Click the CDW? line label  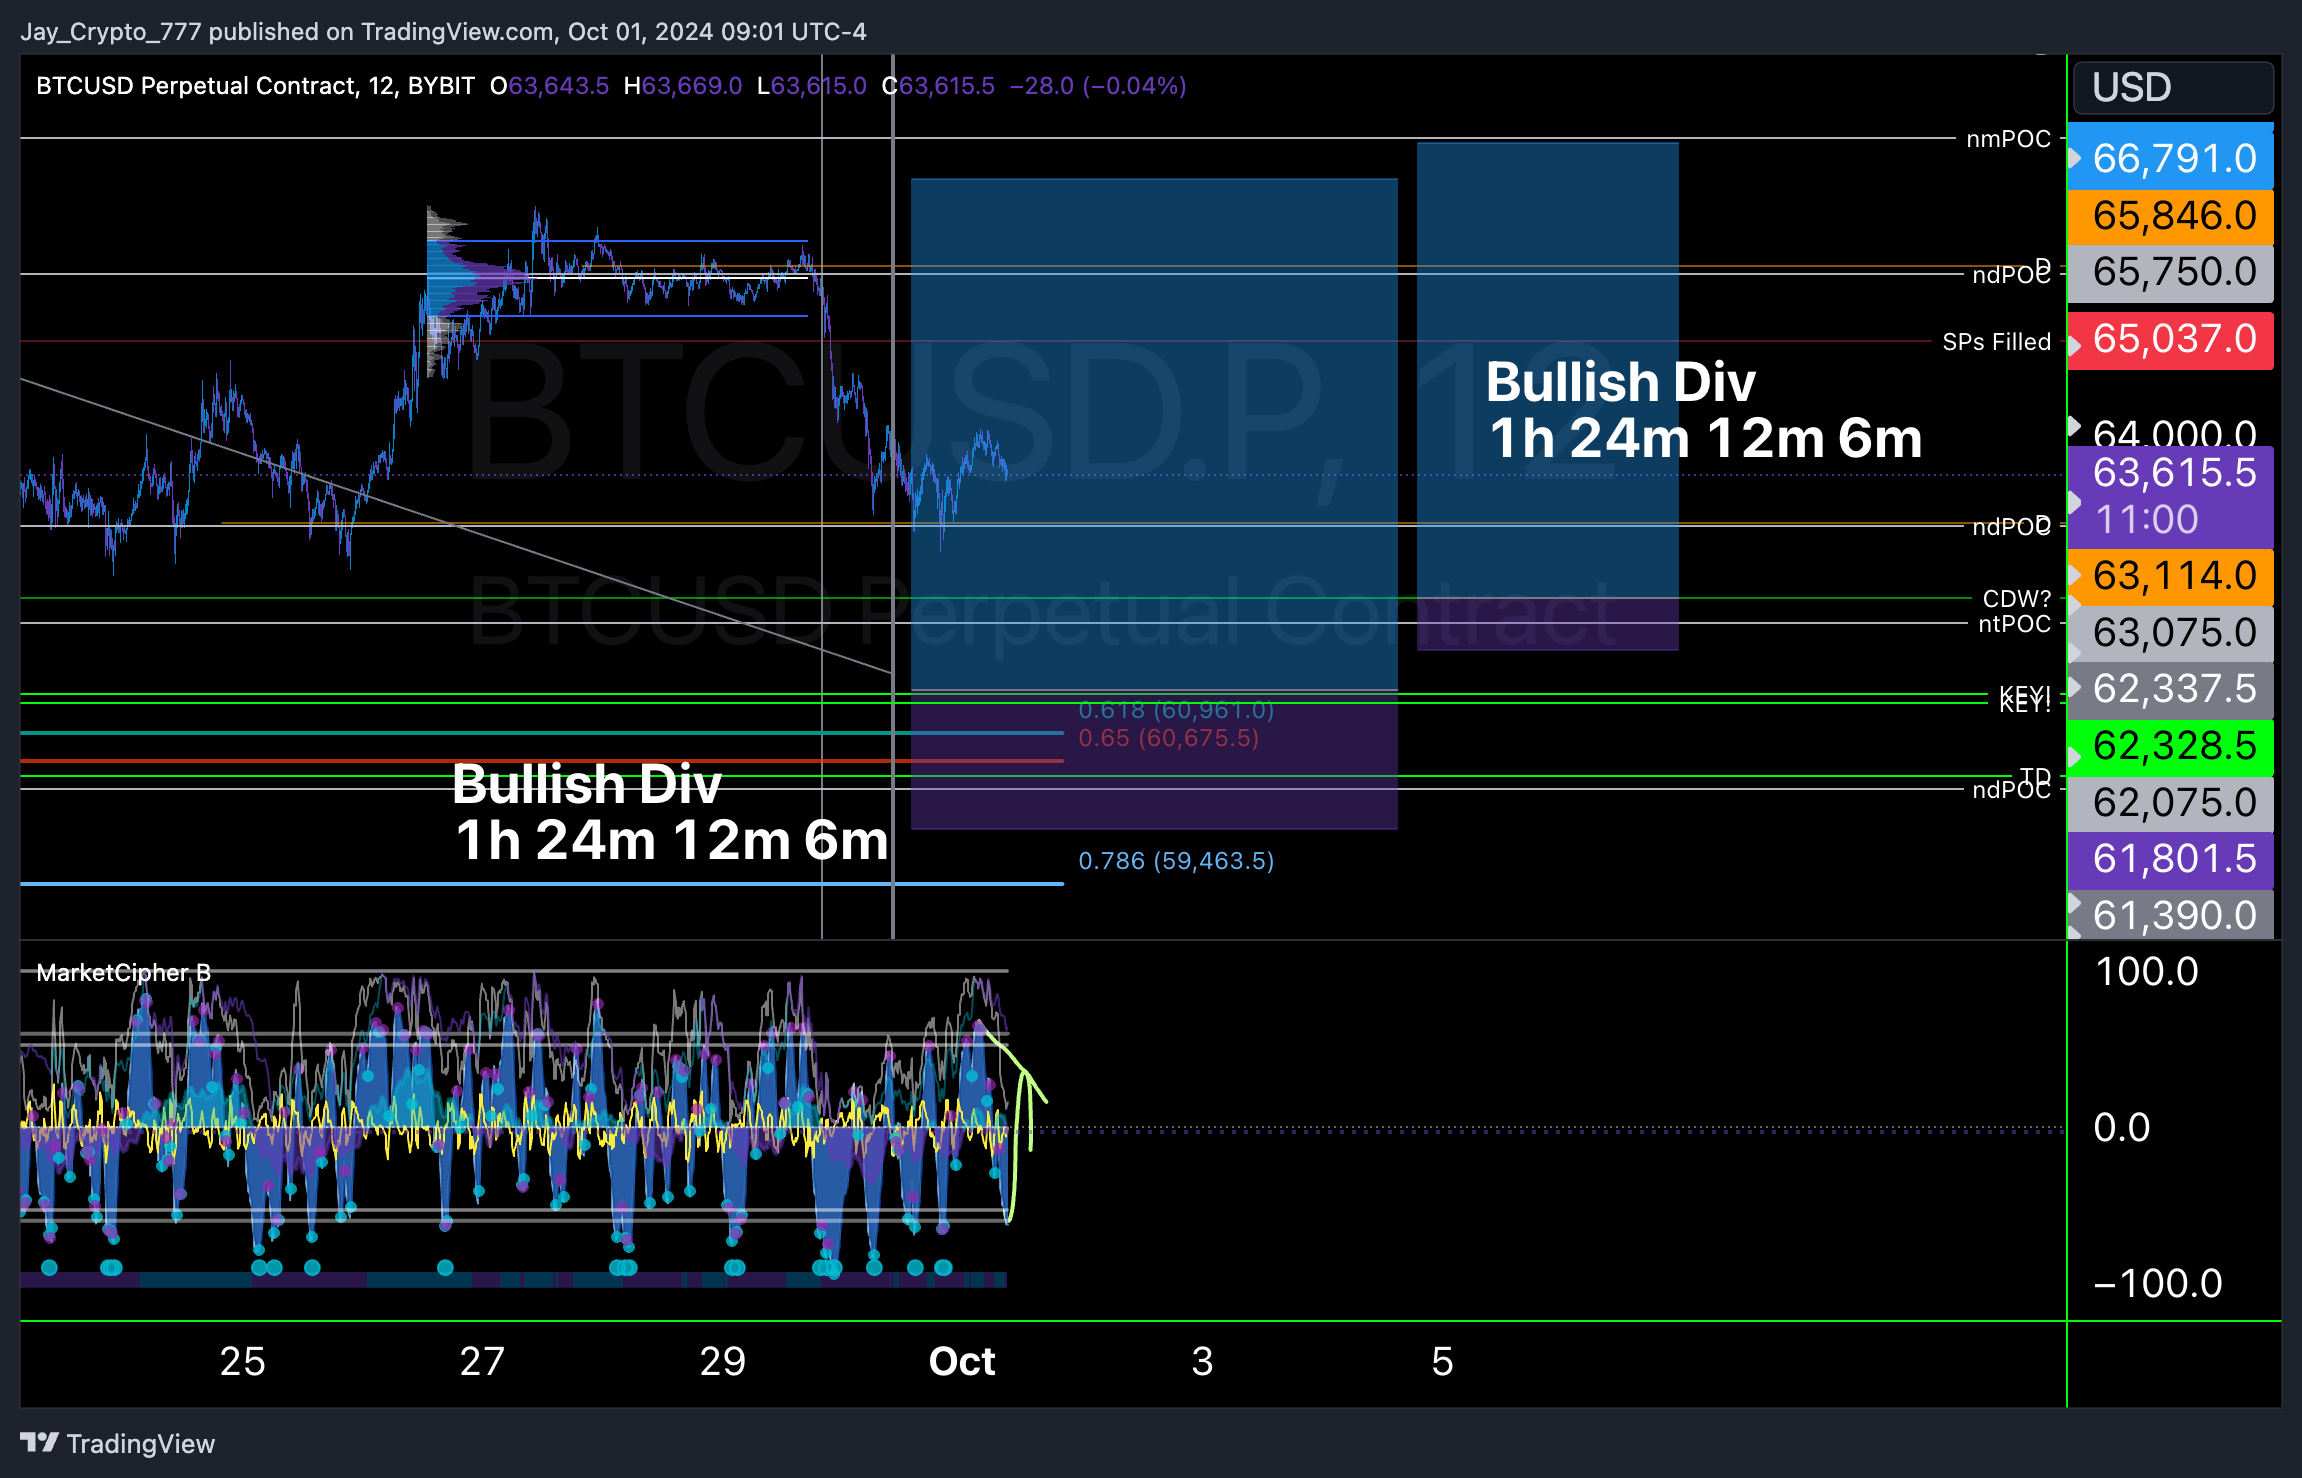pos(2016,598)
